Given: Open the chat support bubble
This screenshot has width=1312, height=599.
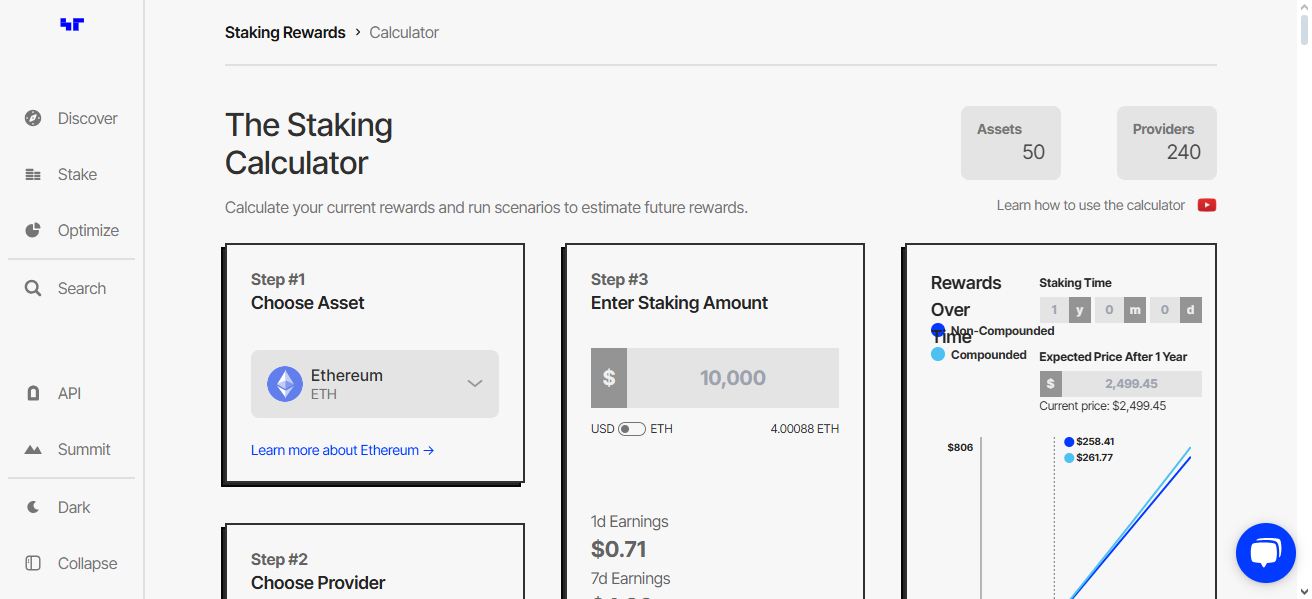Looking at the screenshot, I should [x=1266, y=552].
